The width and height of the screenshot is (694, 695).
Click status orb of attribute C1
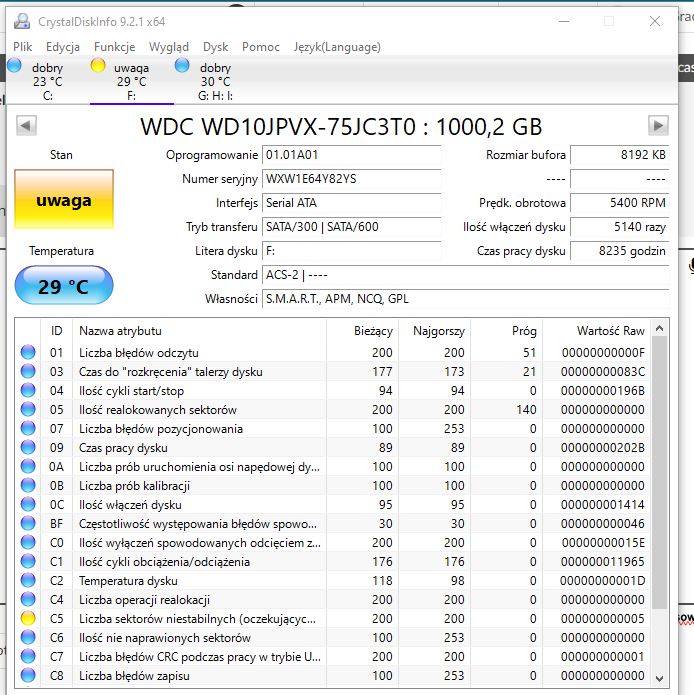coord(28,561)
